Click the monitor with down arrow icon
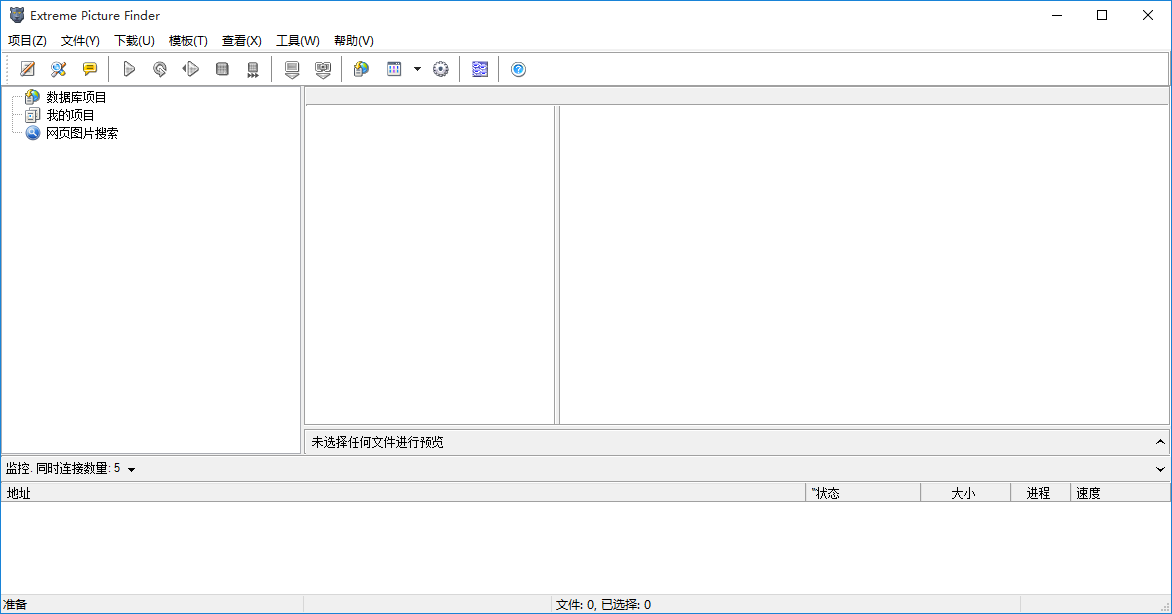The height and width of the screenshot is (614, 1172). (x=292, y=70)
